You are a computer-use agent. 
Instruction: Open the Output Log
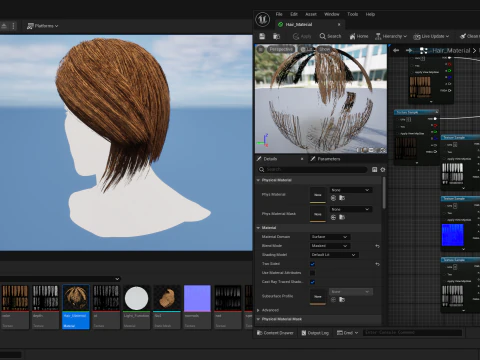pyautogui.click(x=315, y=333)
